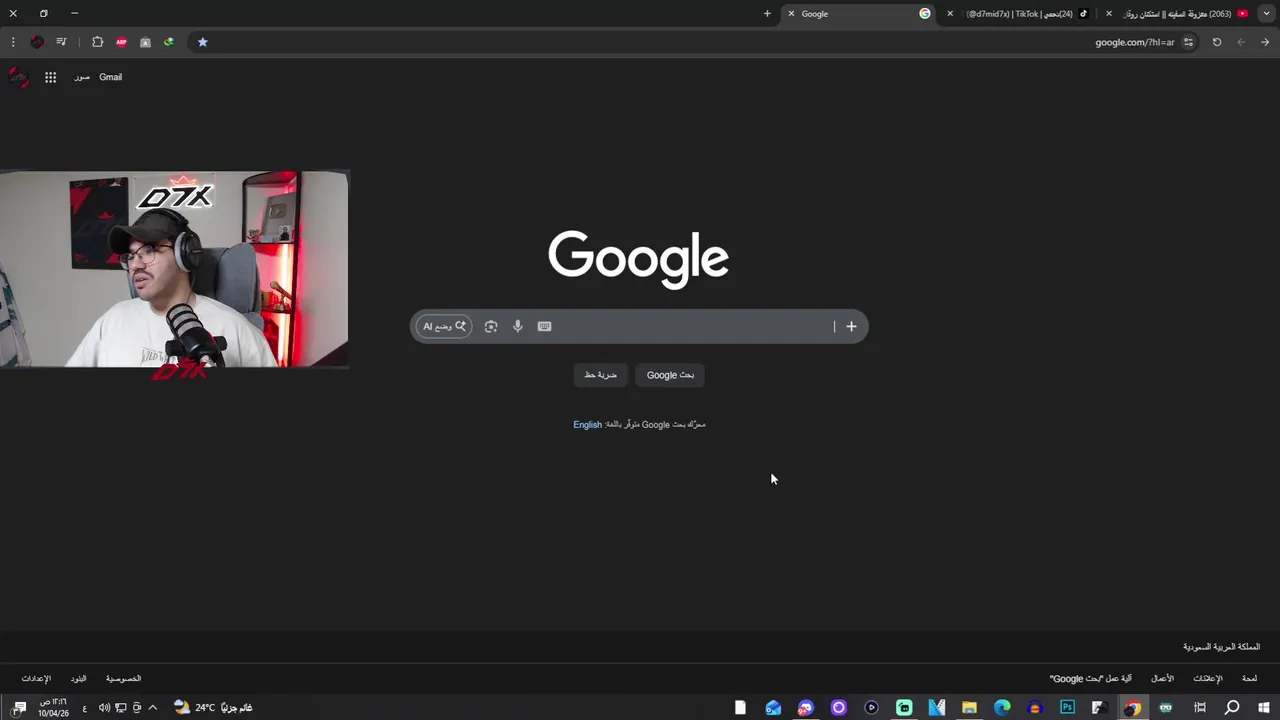Open the Arabic input language indicator

[x=84, y=708]
